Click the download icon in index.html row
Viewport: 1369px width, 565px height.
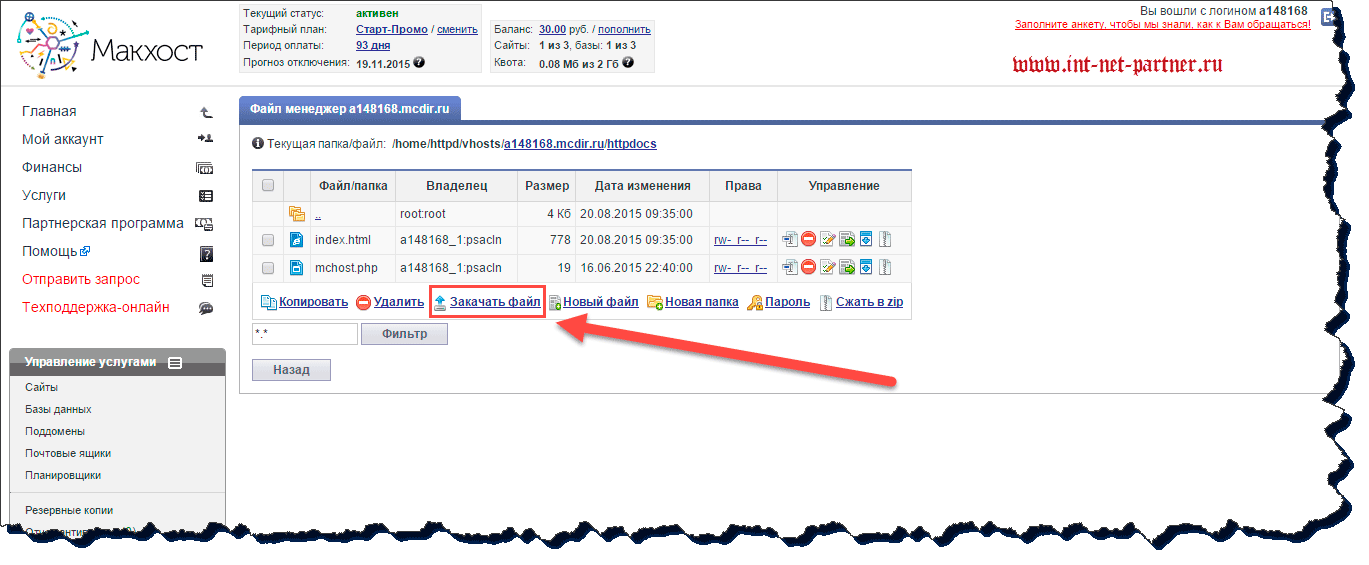(x=866, y=240)
